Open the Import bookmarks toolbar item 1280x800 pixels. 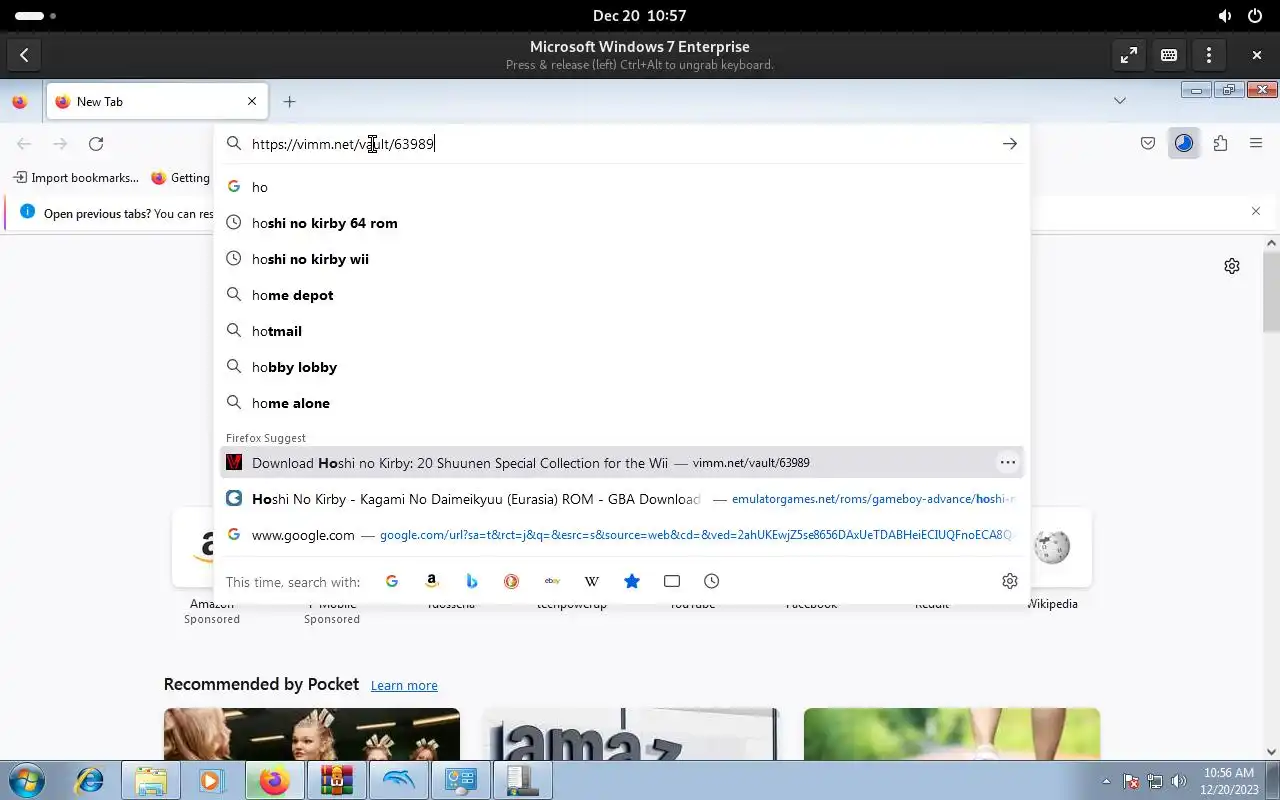(x=76, y=178)
